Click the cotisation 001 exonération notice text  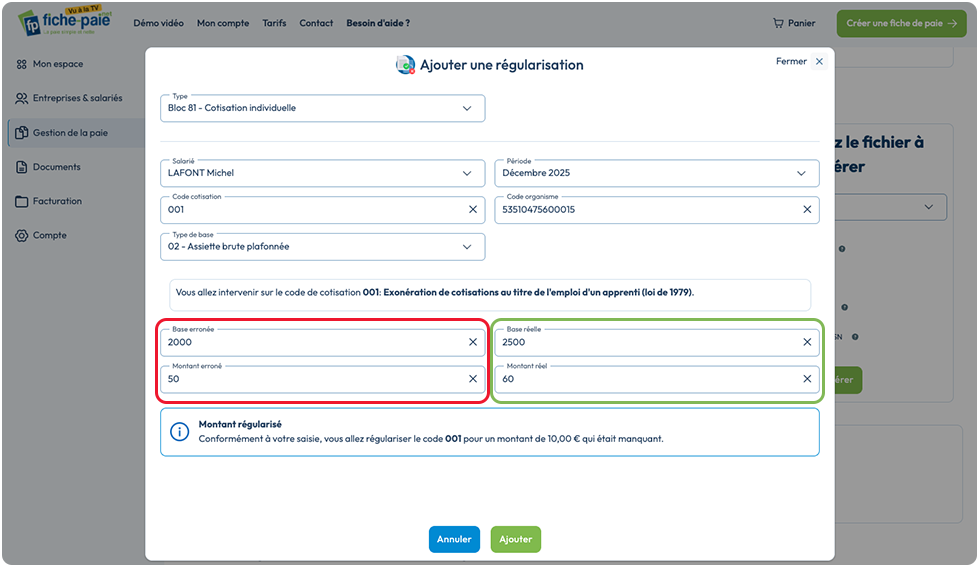pos(435,293)
